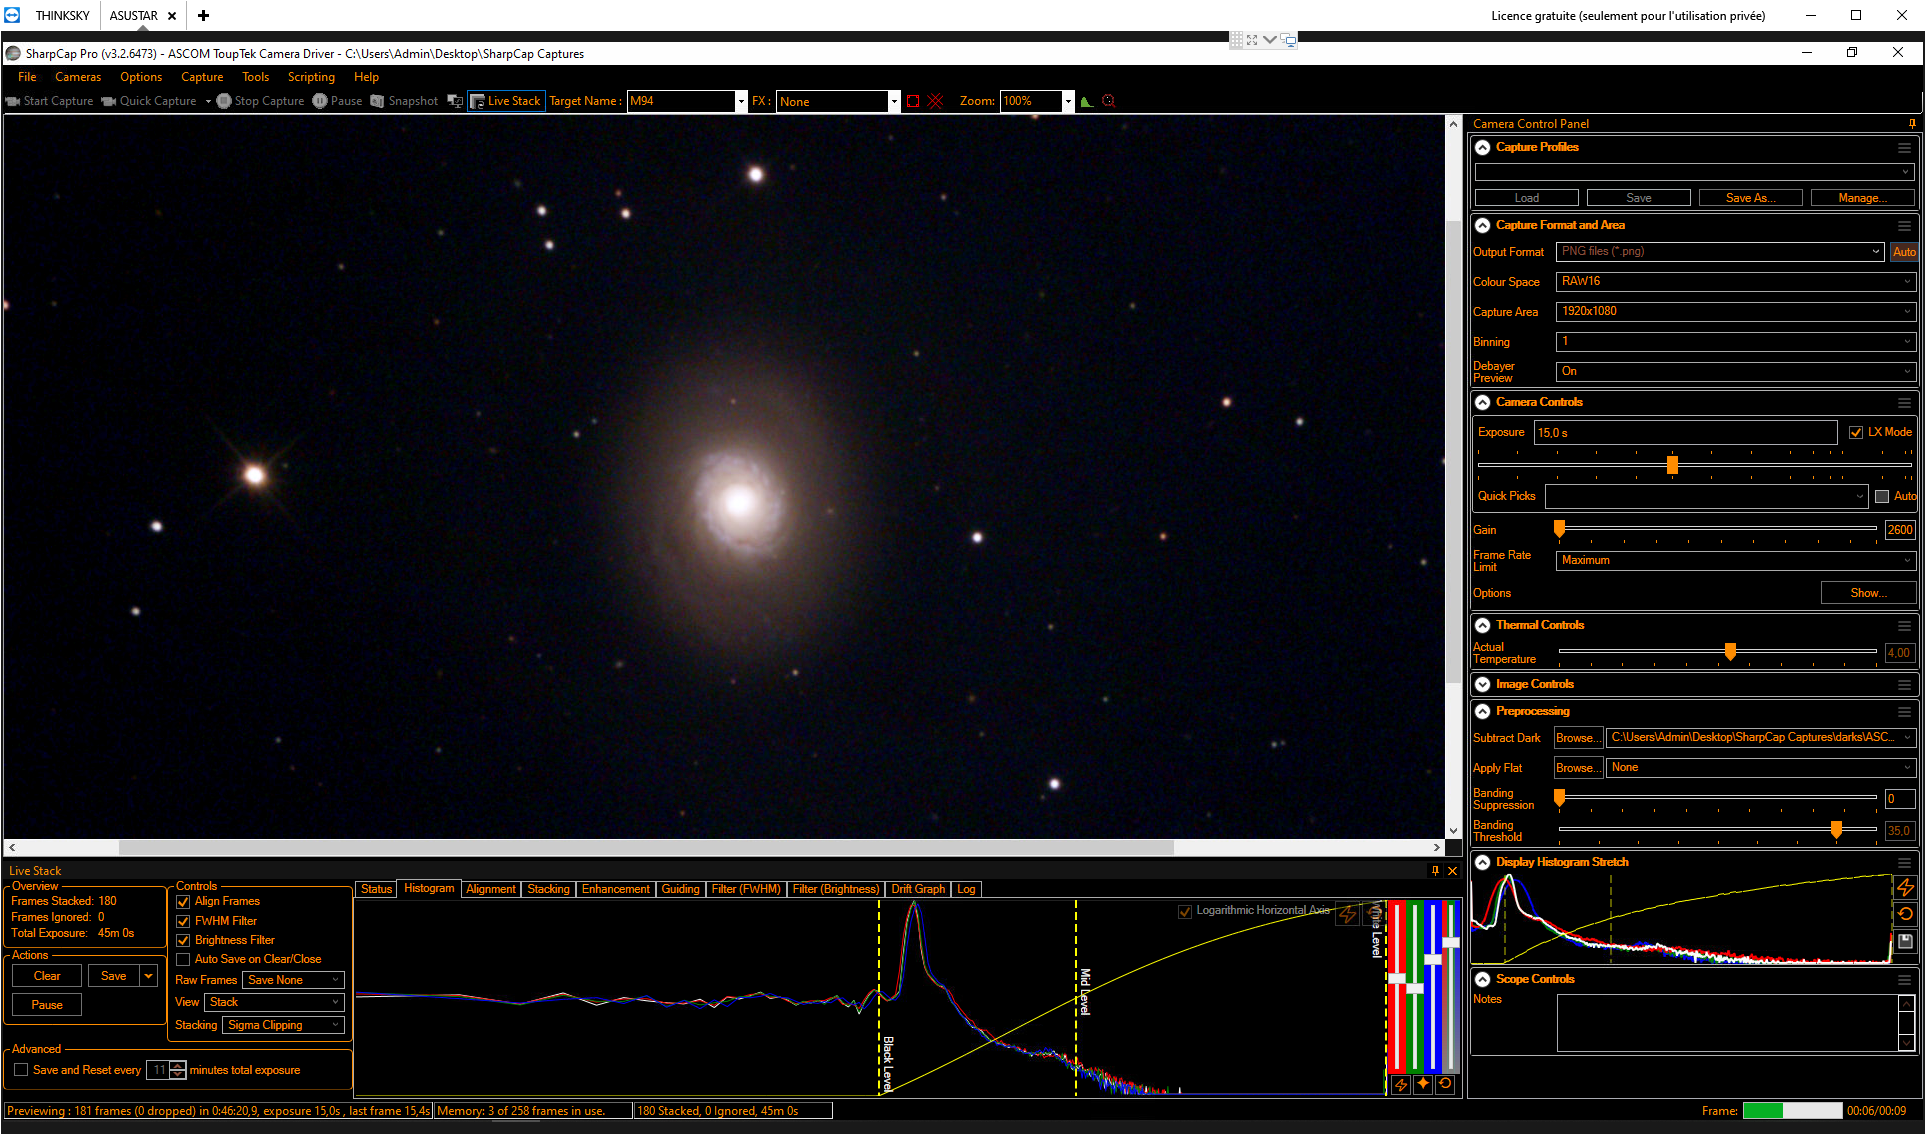Click the focus magnifier icon beside histogram
The height and width of the screenshot is (1135, 1926).
(1108, 101)
